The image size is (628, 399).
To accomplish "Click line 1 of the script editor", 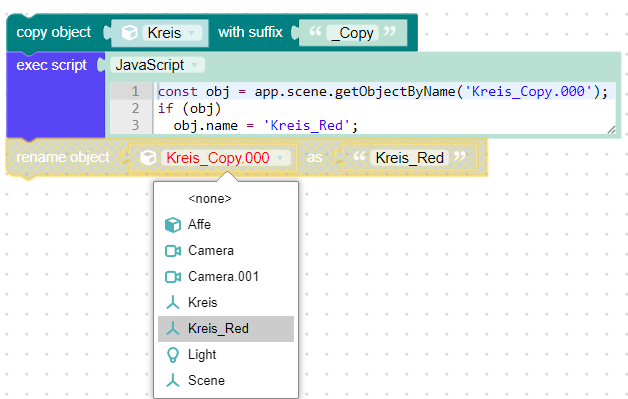I will pos(382,91).
